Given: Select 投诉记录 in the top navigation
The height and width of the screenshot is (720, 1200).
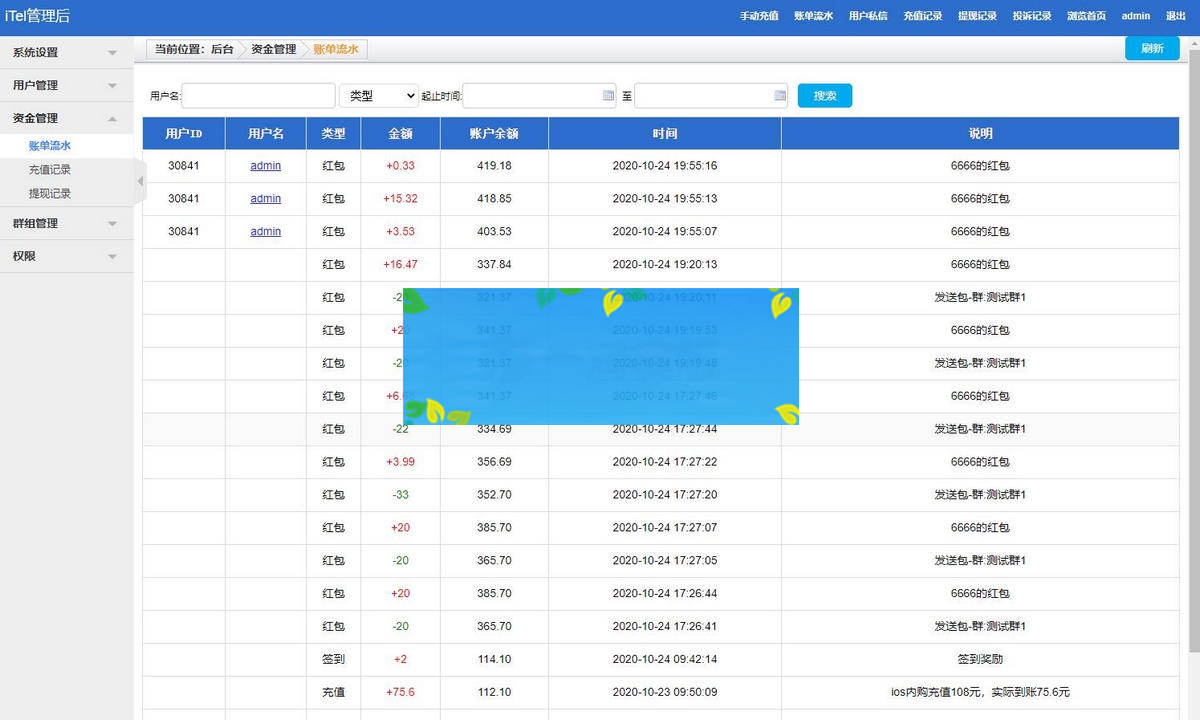Looking at the screenshot, I should (x=1031, y=16).
